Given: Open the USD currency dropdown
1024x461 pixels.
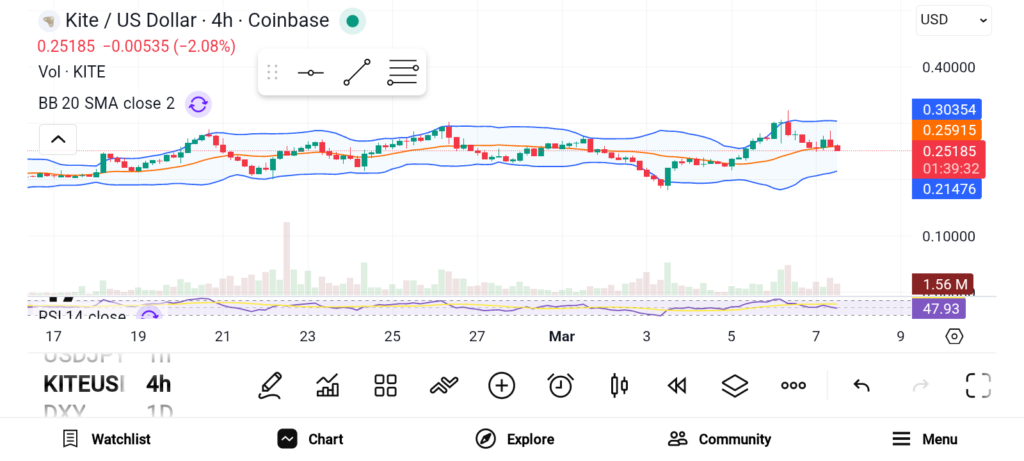Looking at the screenshot, I should [954, 19].
